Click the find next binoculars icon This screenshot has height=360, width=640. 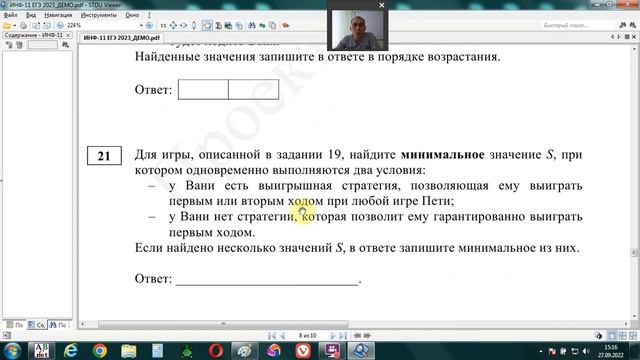[x=633, y=25]
